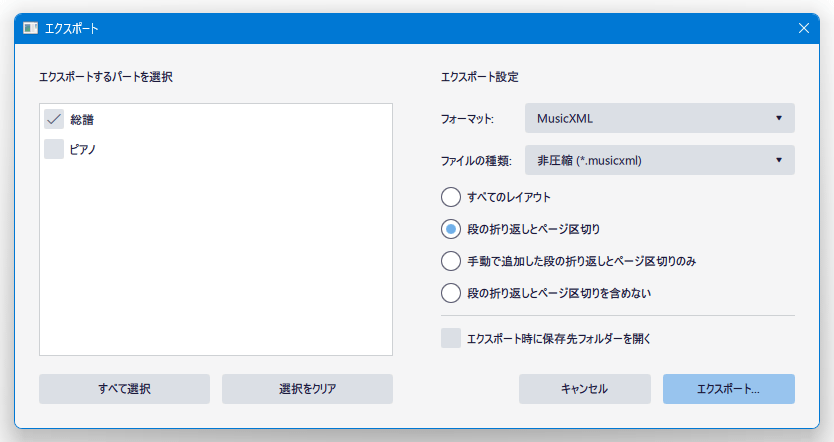
Task: Open the ファイルの種類 dropdown showing 非圧縮
Action: coord(660,160)
